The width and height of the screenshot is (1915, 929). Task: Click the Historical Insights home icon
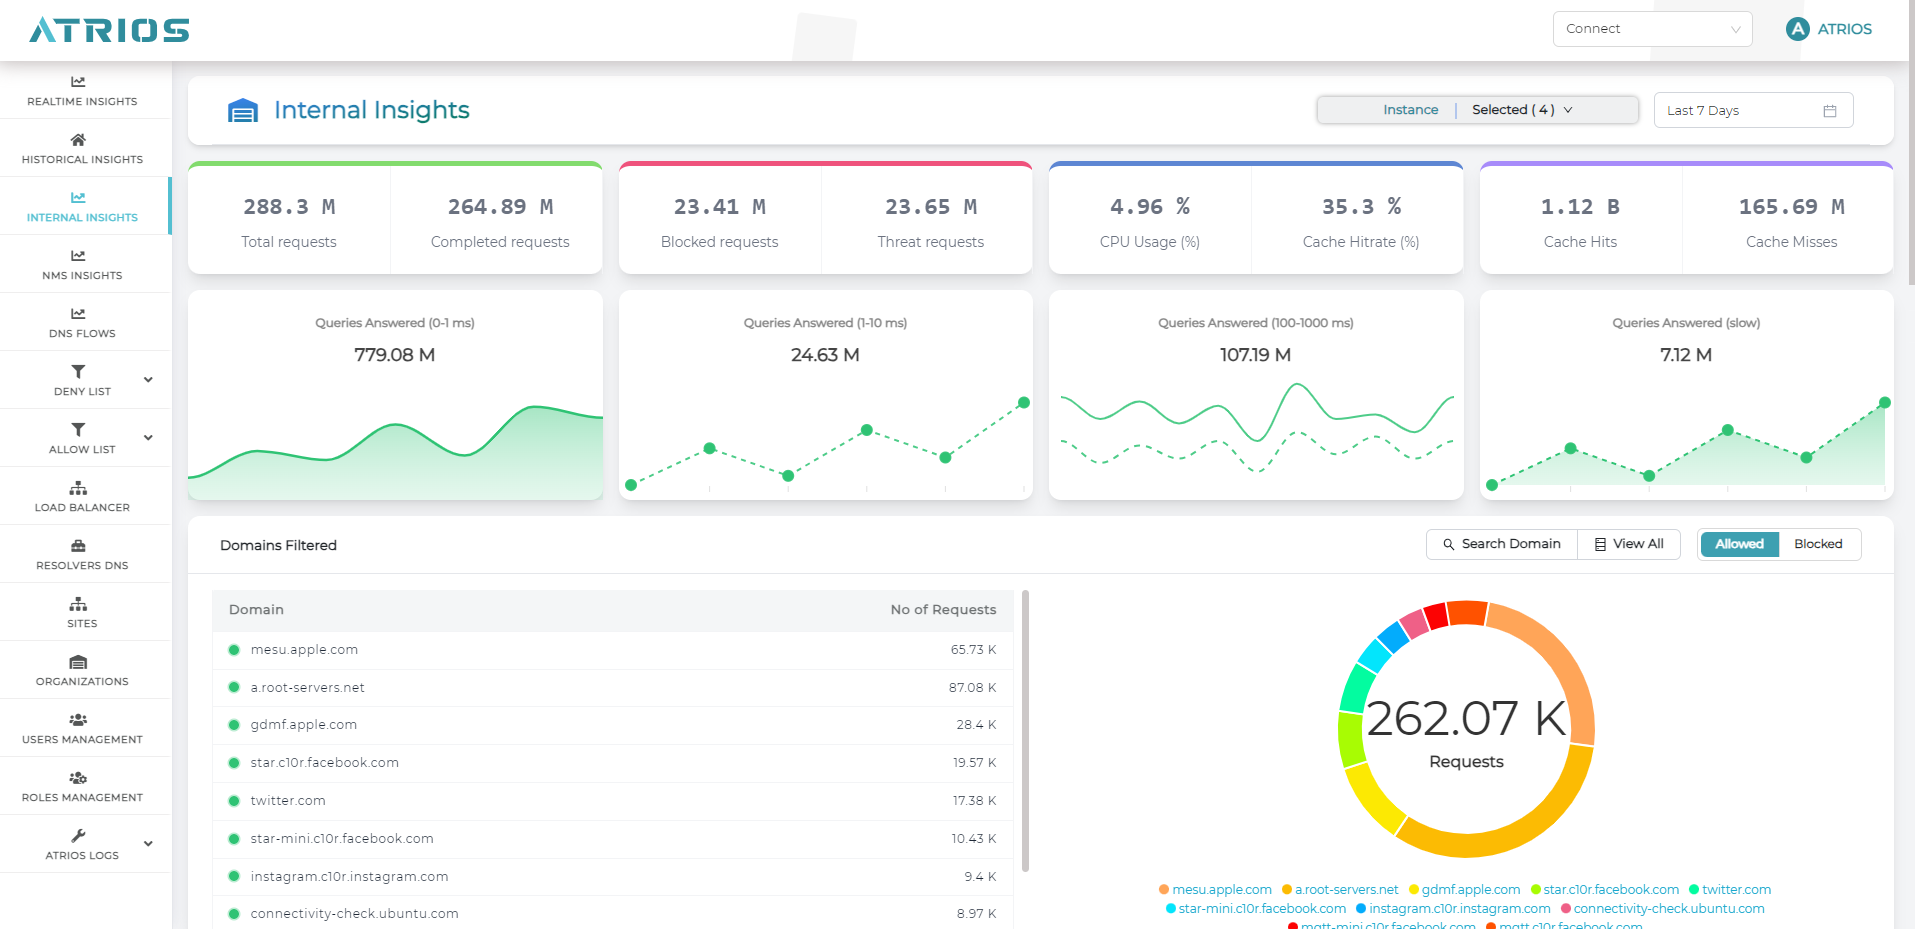[78, 140]
